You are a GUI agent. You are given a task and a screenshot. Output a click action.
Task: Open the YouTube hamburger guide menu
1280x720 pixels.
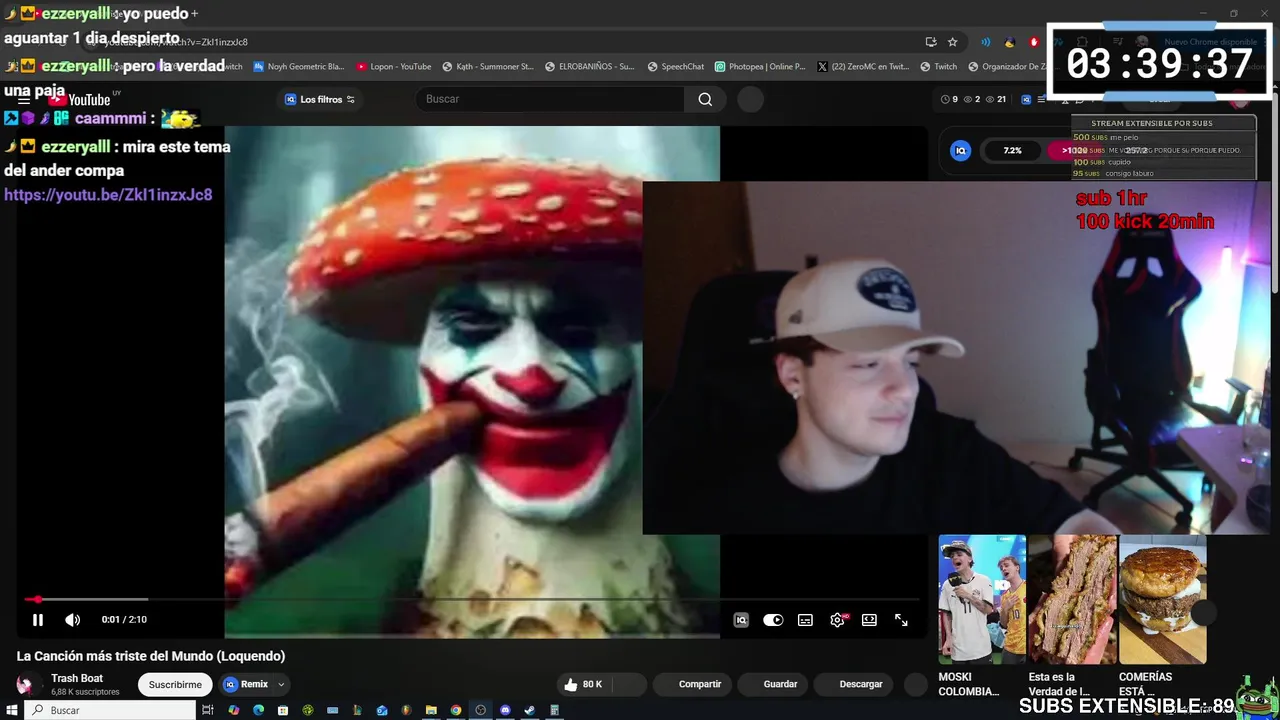tap(24, 99)
